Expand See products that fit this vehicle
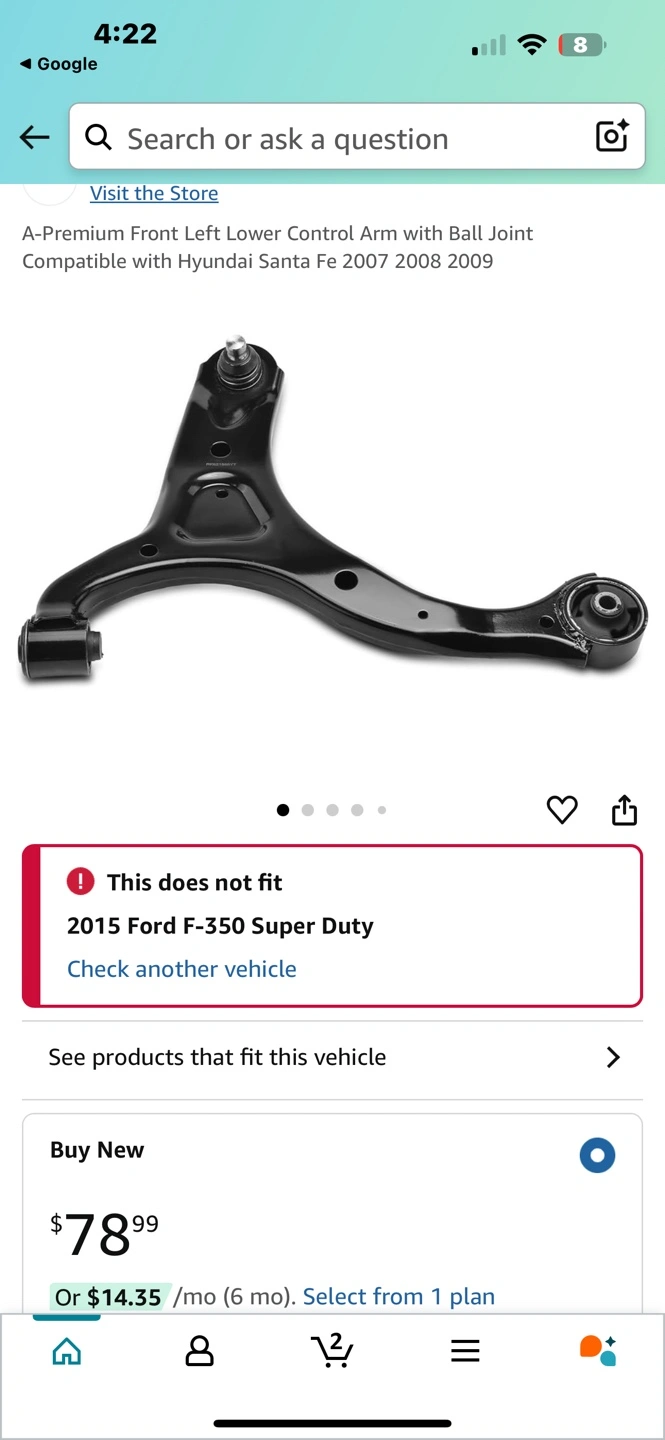The width and height of the screenshot is (665, 1440). [x=332, y=1057]
